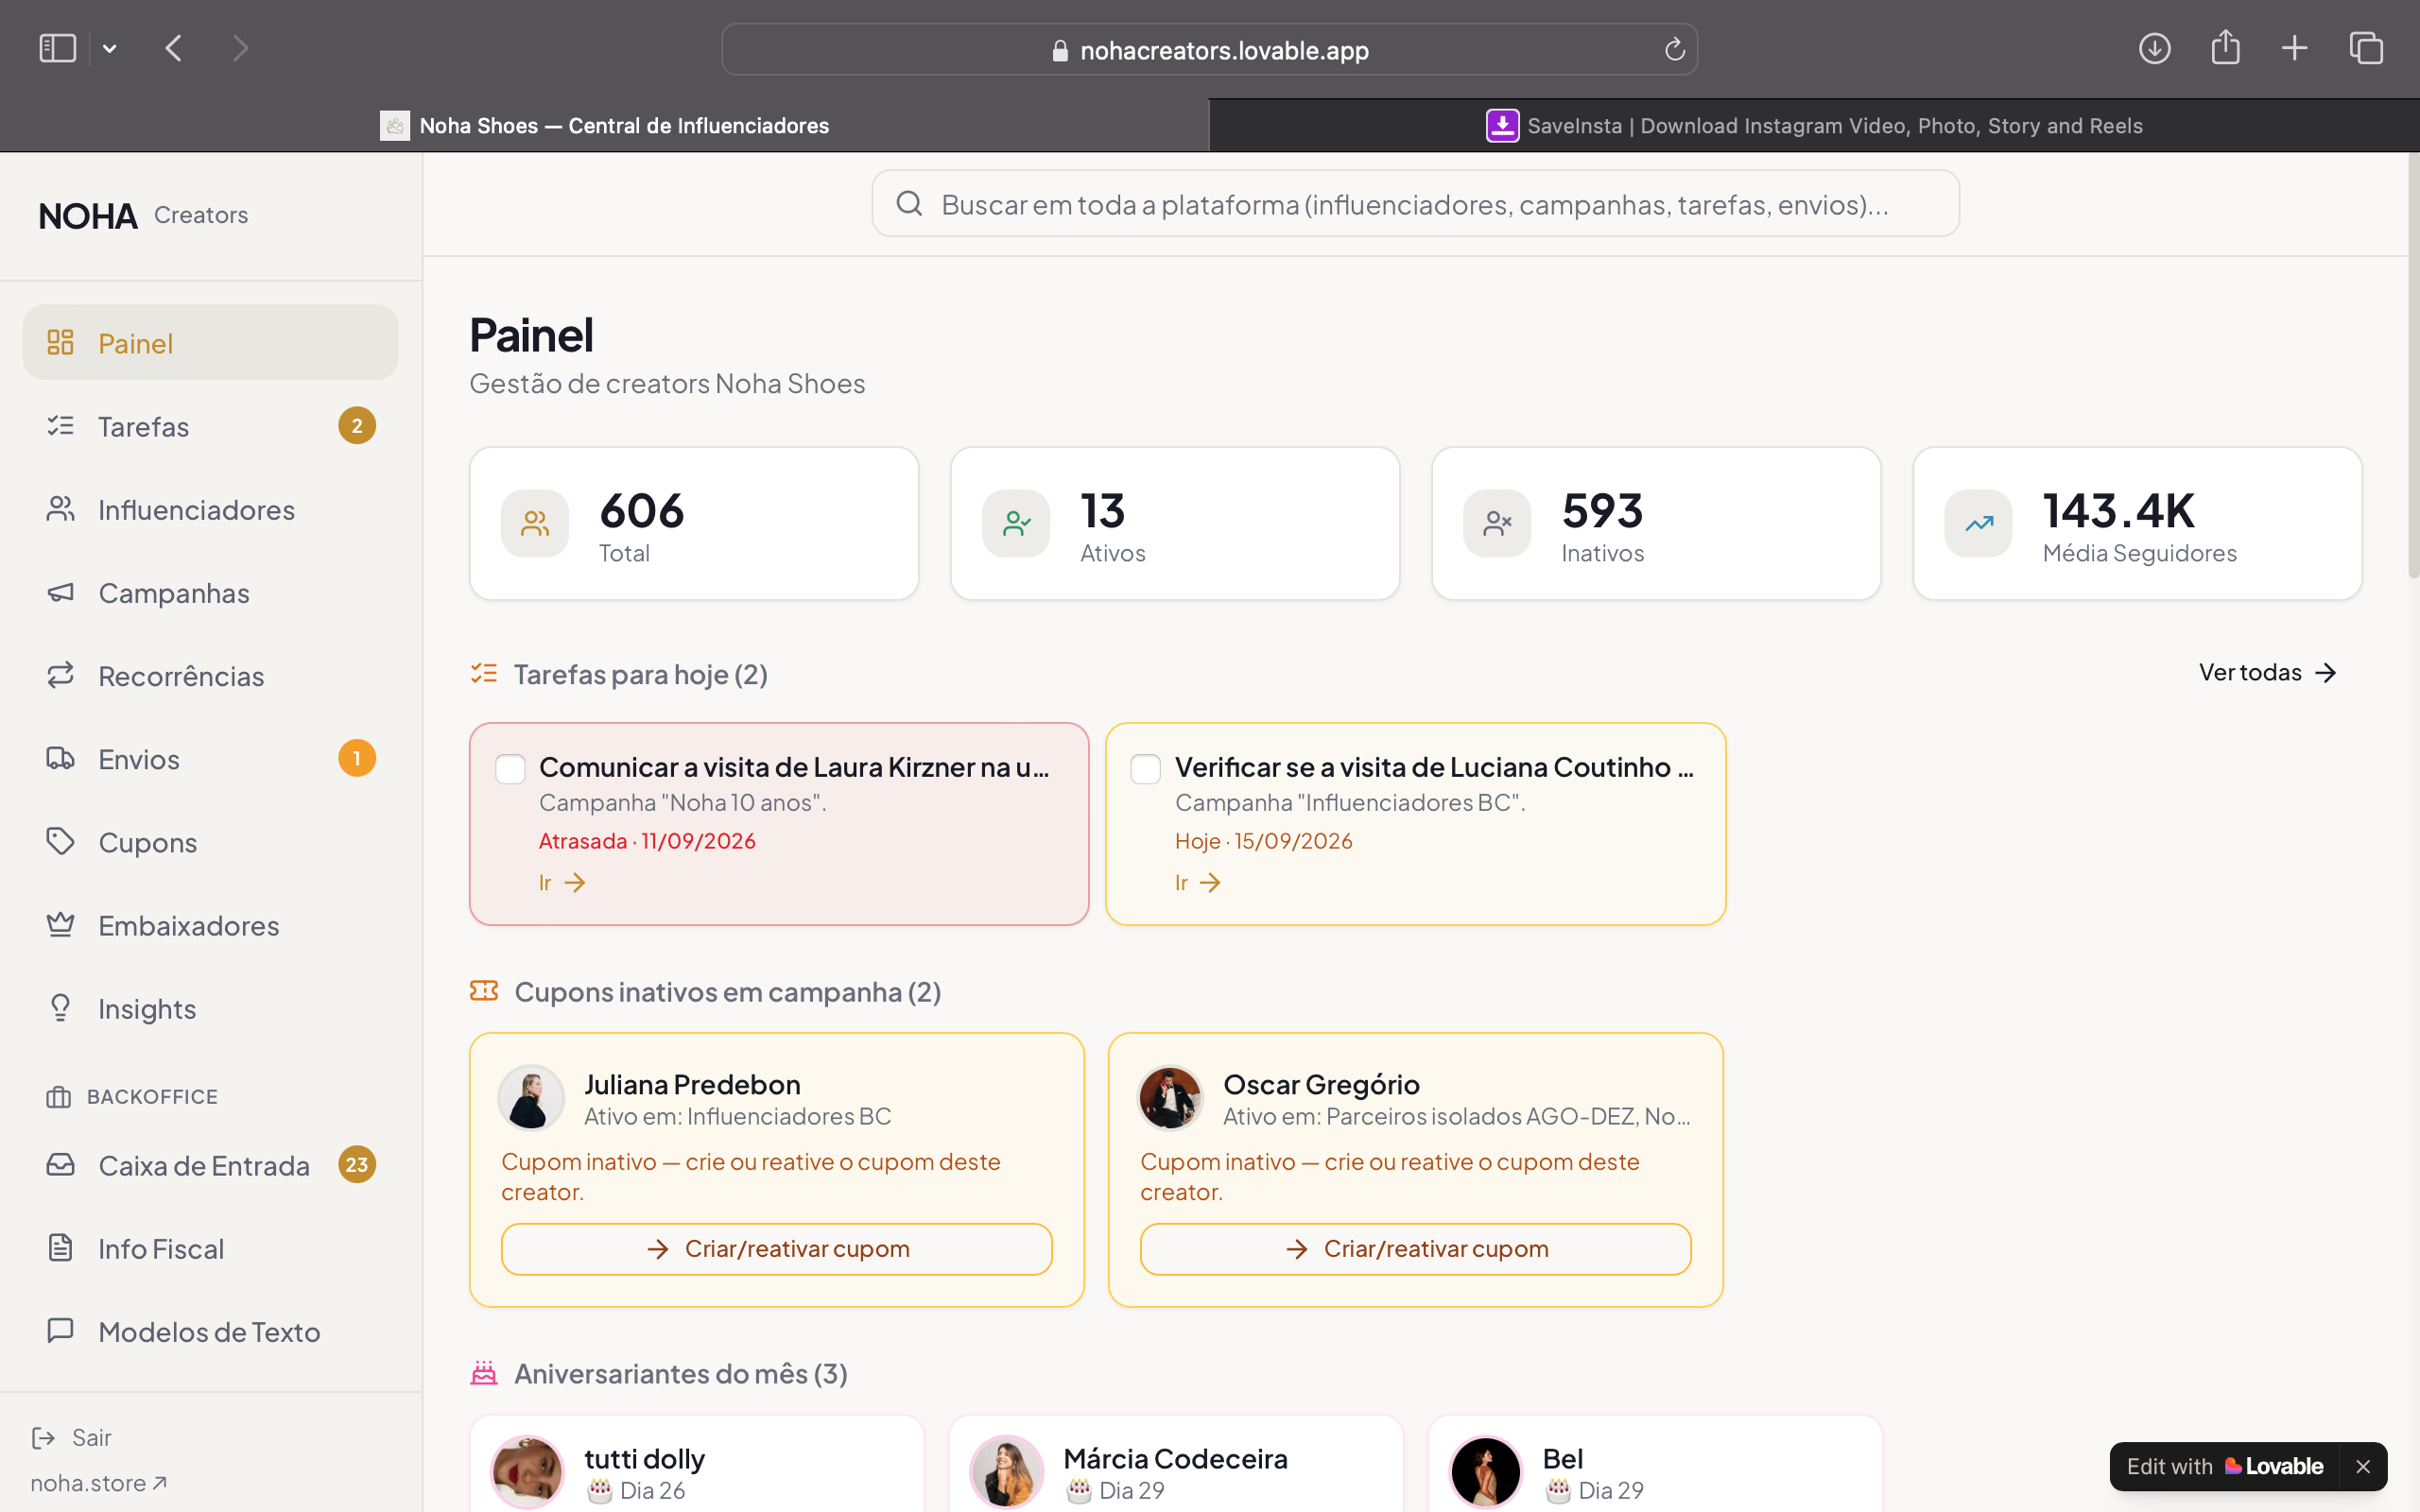Click Criar/reativar cupom for Juliana Predebon
The image size is (2420, 1512).
[777, 1248]
